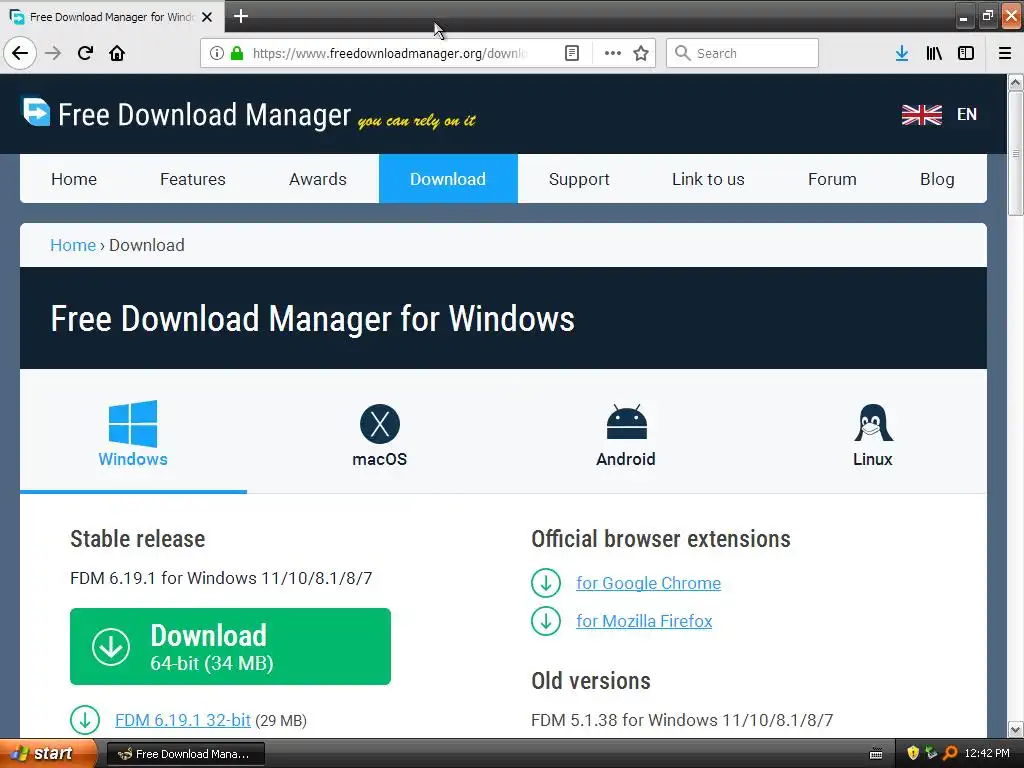Image resolution: width=1024 pixels, height=768 pixels.
Task: Click the Home breadcrumb link
Action: pos(73,245)
